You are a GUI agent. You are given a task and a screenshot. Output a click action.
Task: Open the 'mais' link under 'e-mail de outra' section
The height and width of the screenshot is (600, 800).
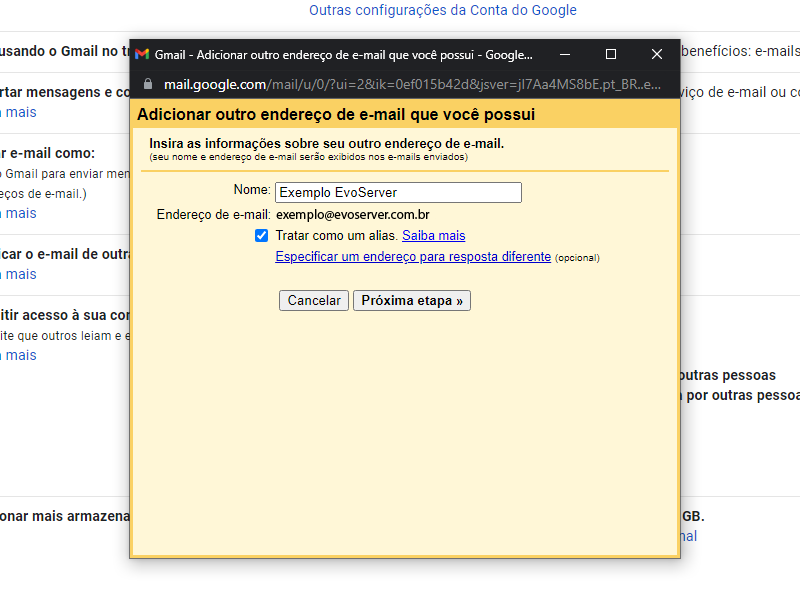(21, 274)
